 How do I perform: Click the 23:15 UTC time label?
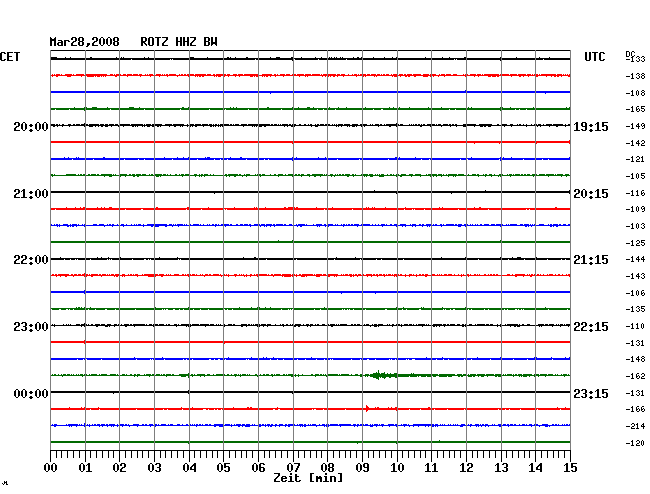pos(591,393)
